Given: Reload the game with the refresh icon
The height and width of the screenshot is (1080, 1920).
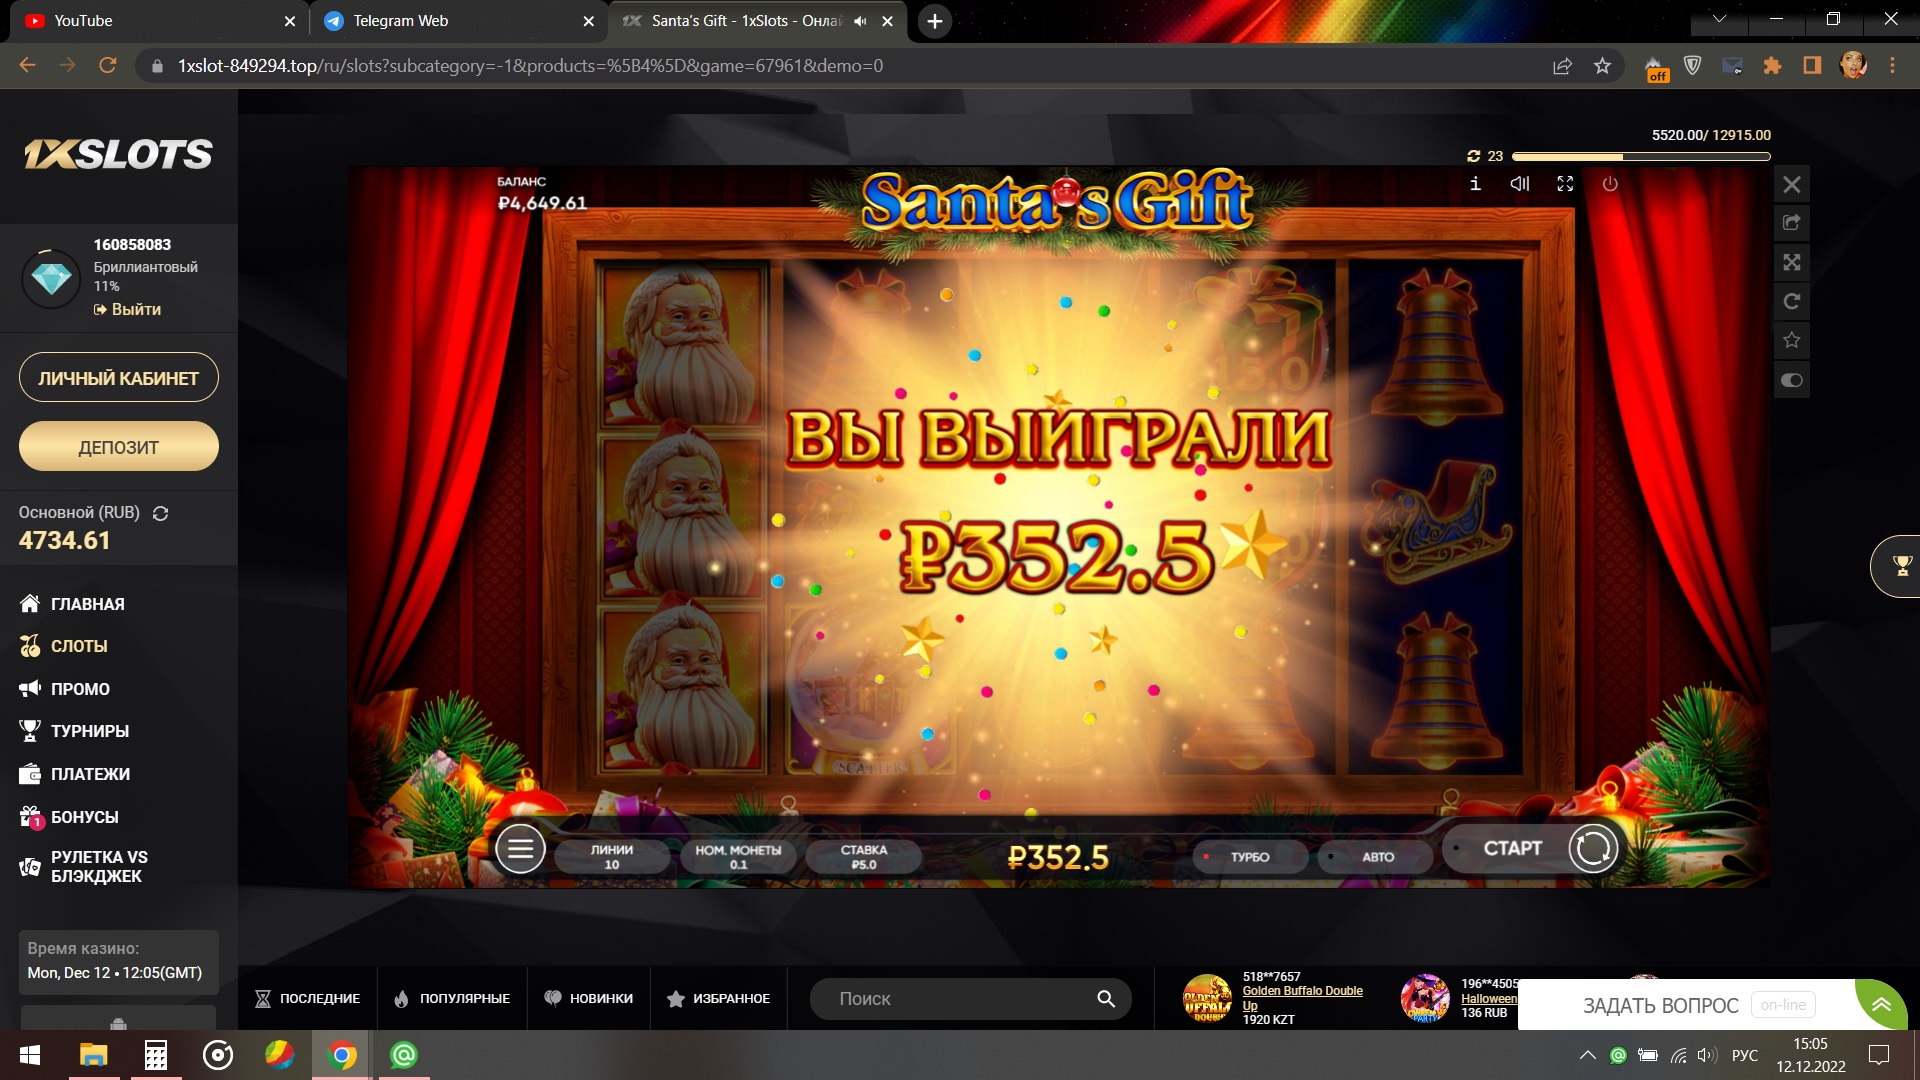Looking at the screenshot, I should point(1792,301).
